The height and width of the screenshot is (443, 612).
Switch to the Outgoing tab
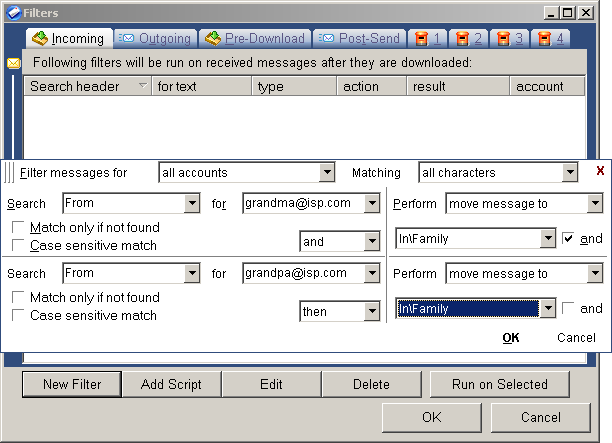click(155, 39)
